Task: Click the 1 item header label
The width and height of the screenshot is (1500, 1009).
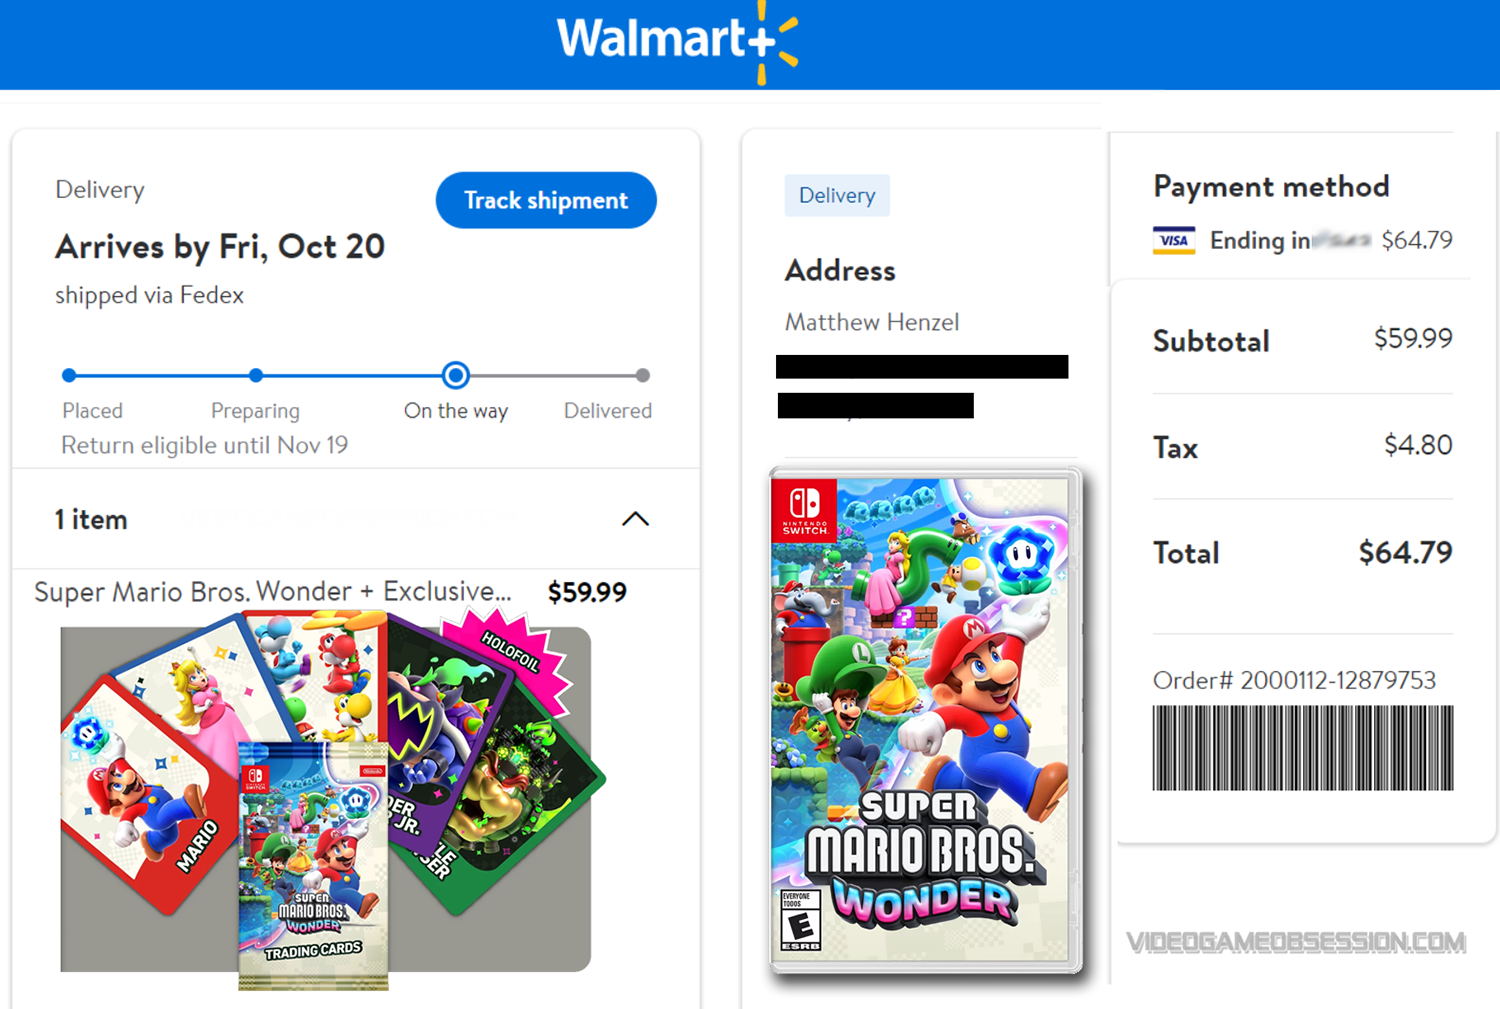Action: pyautogui.click(x=91, y=520)
